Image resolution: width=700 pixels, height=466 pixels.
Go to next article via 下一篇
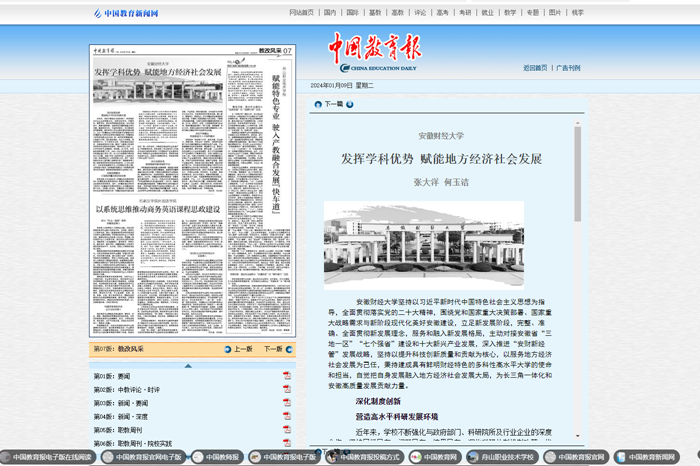pos(333,104)
